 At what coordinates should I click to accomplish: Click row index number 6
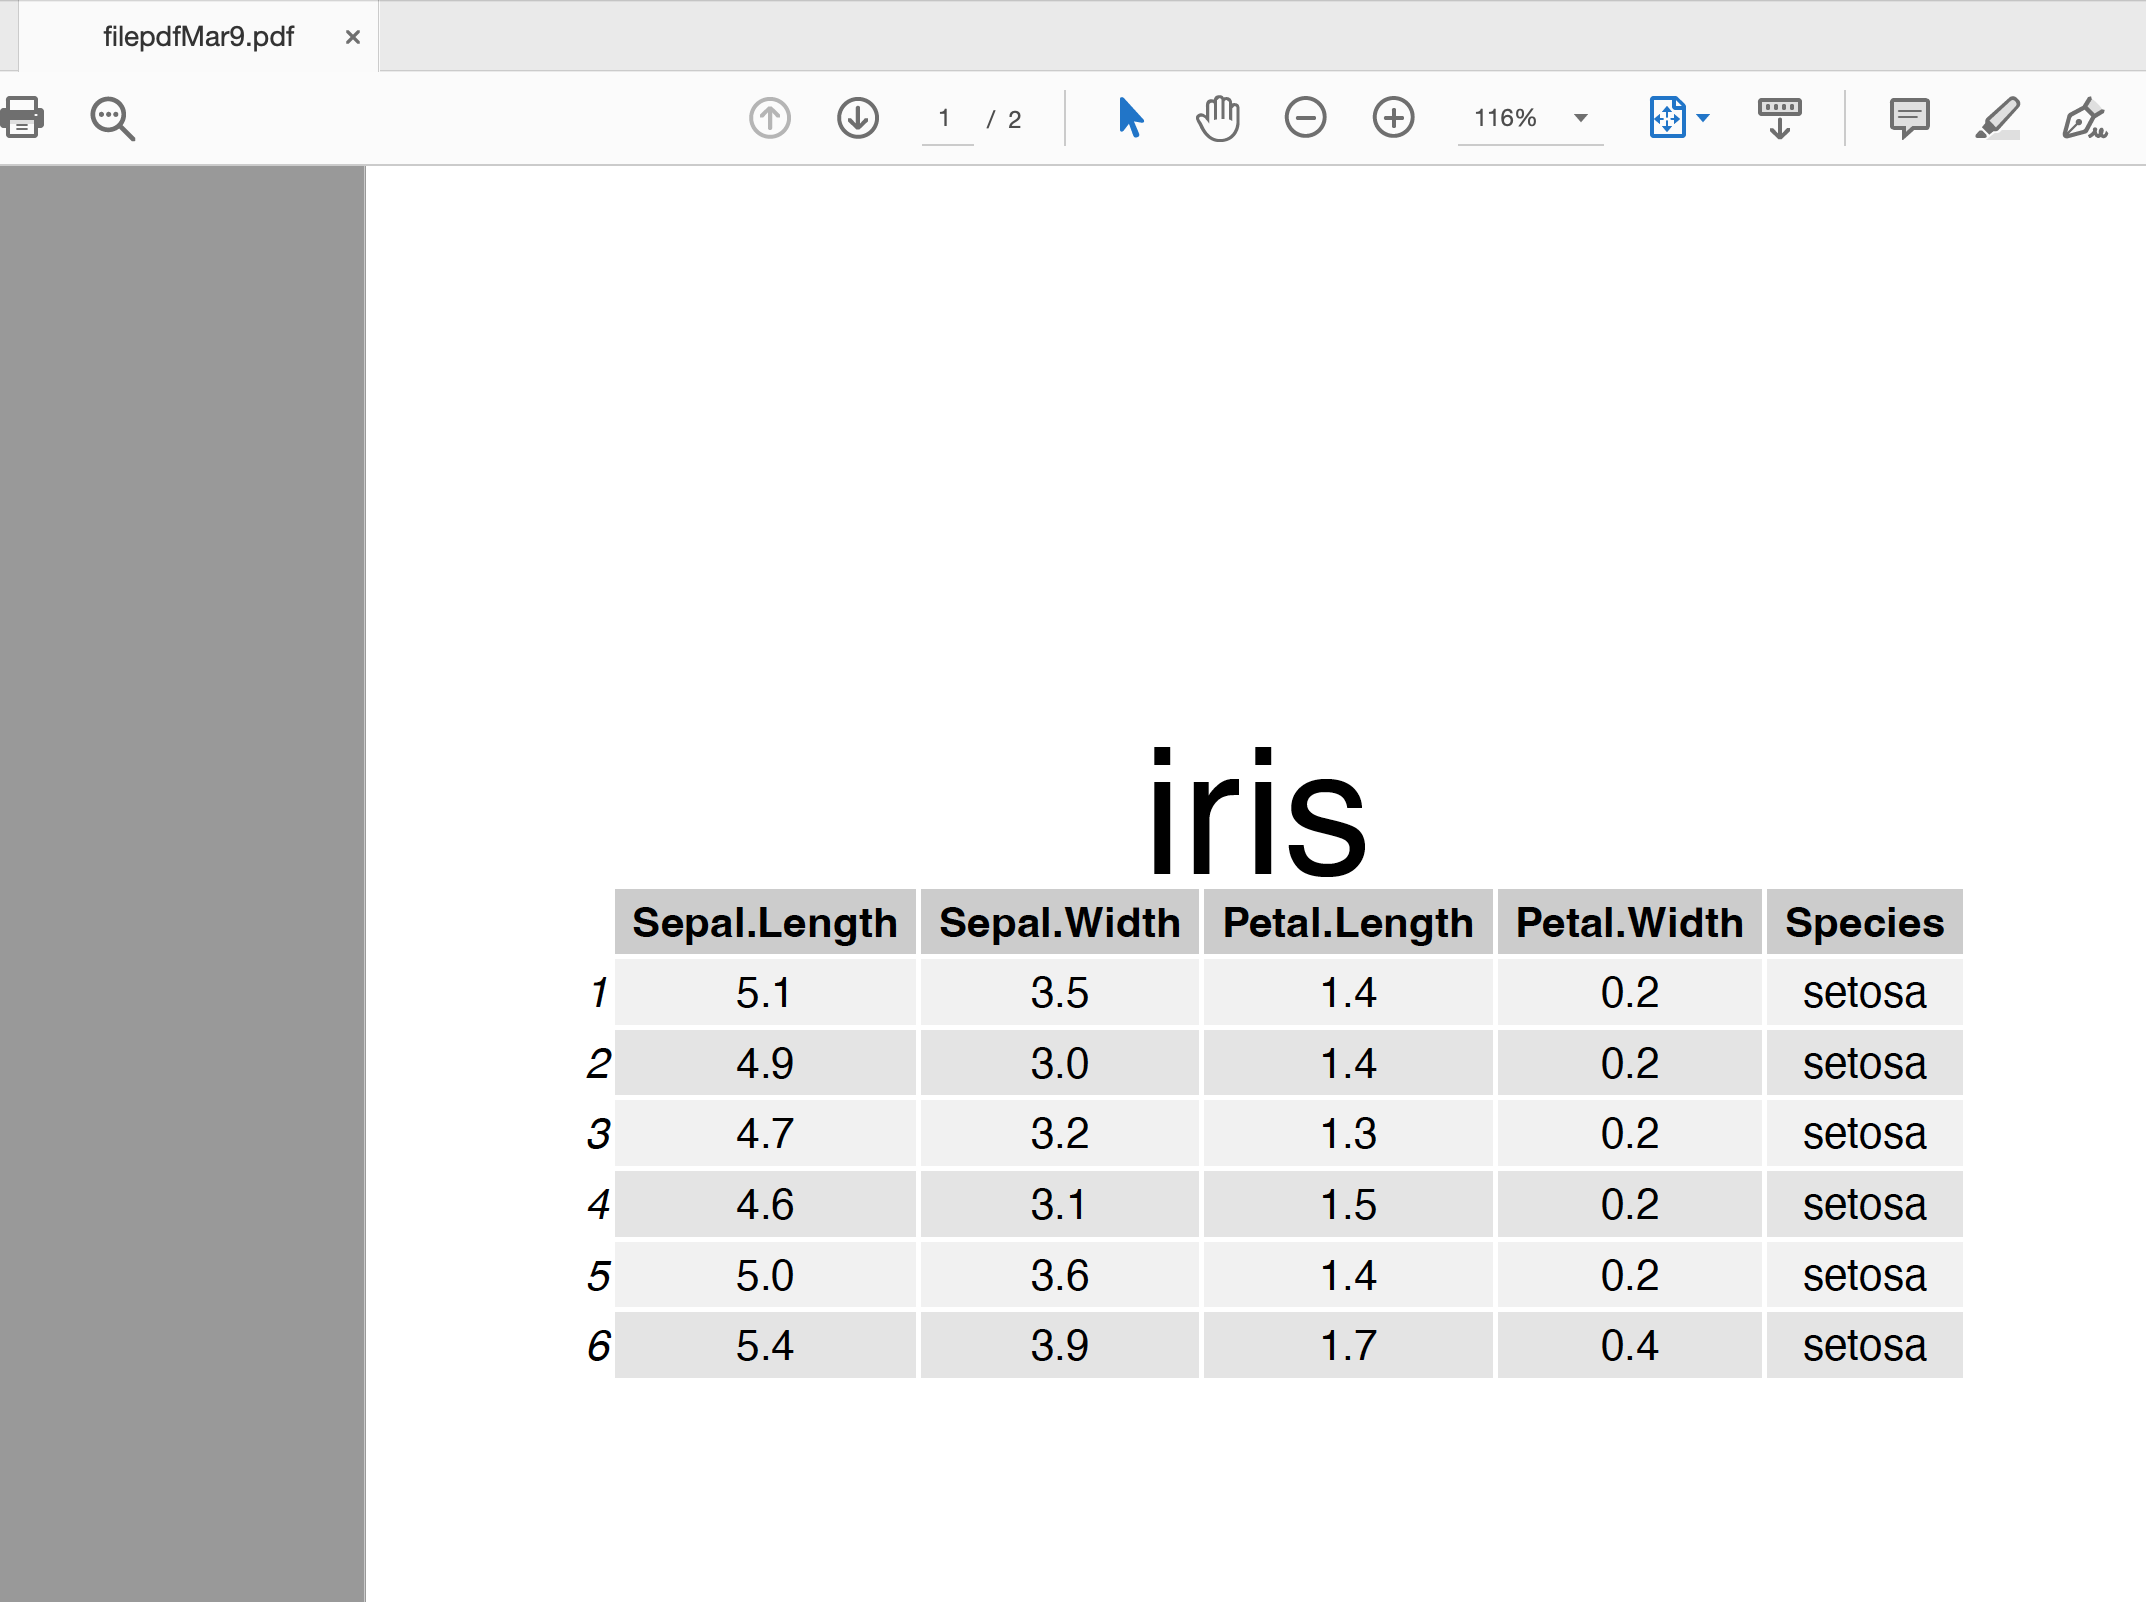598,1346
